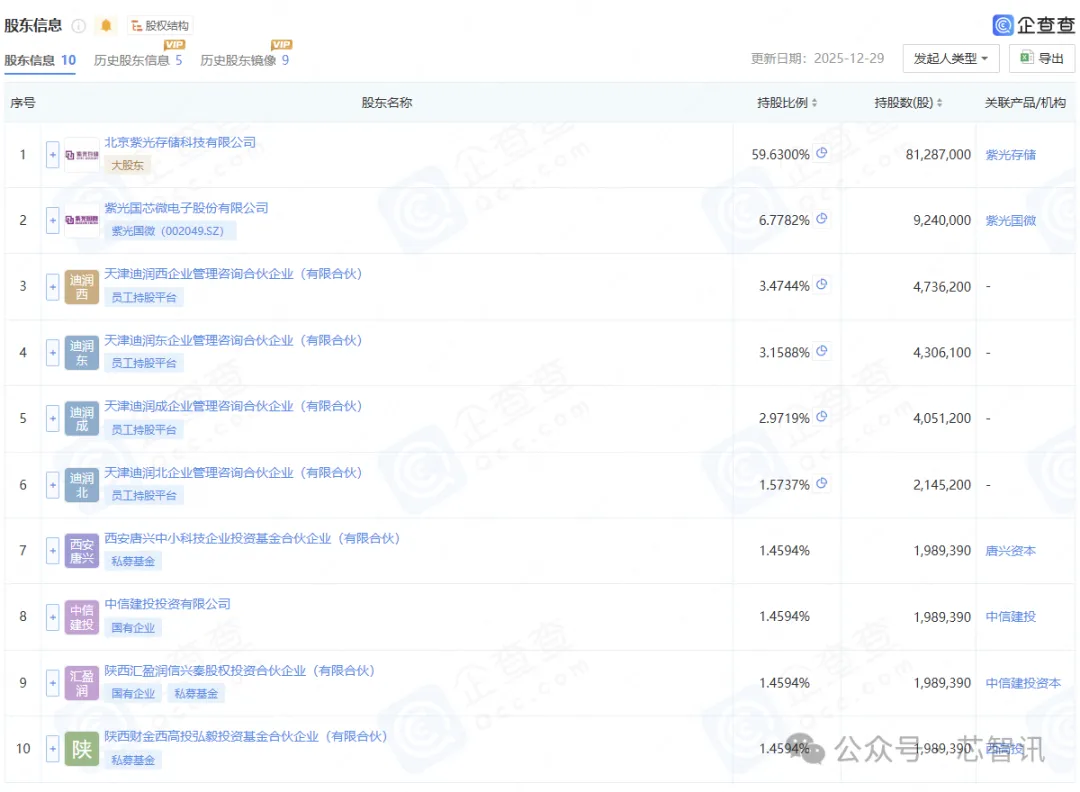The width and height of the screenshot is (1080, 792).
Task: Click the 汇盈润 avatar icon
Action: (82, 683)
